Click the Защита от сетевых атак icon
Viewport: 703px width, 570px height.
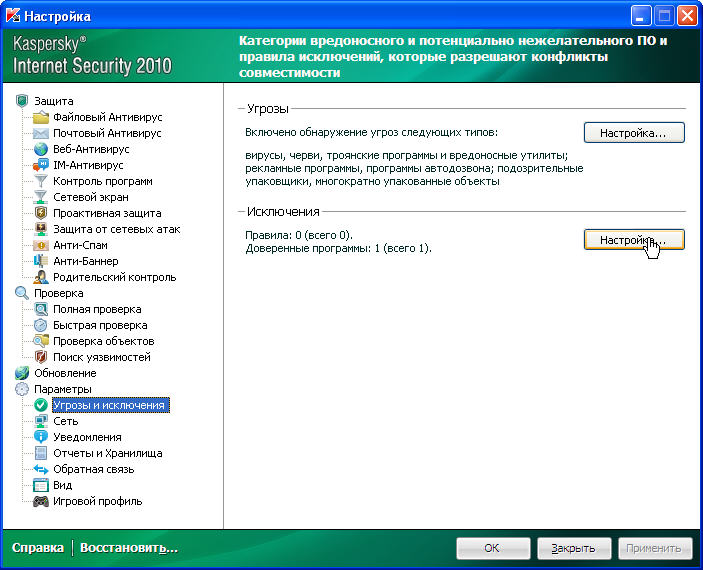pos(41,229)
